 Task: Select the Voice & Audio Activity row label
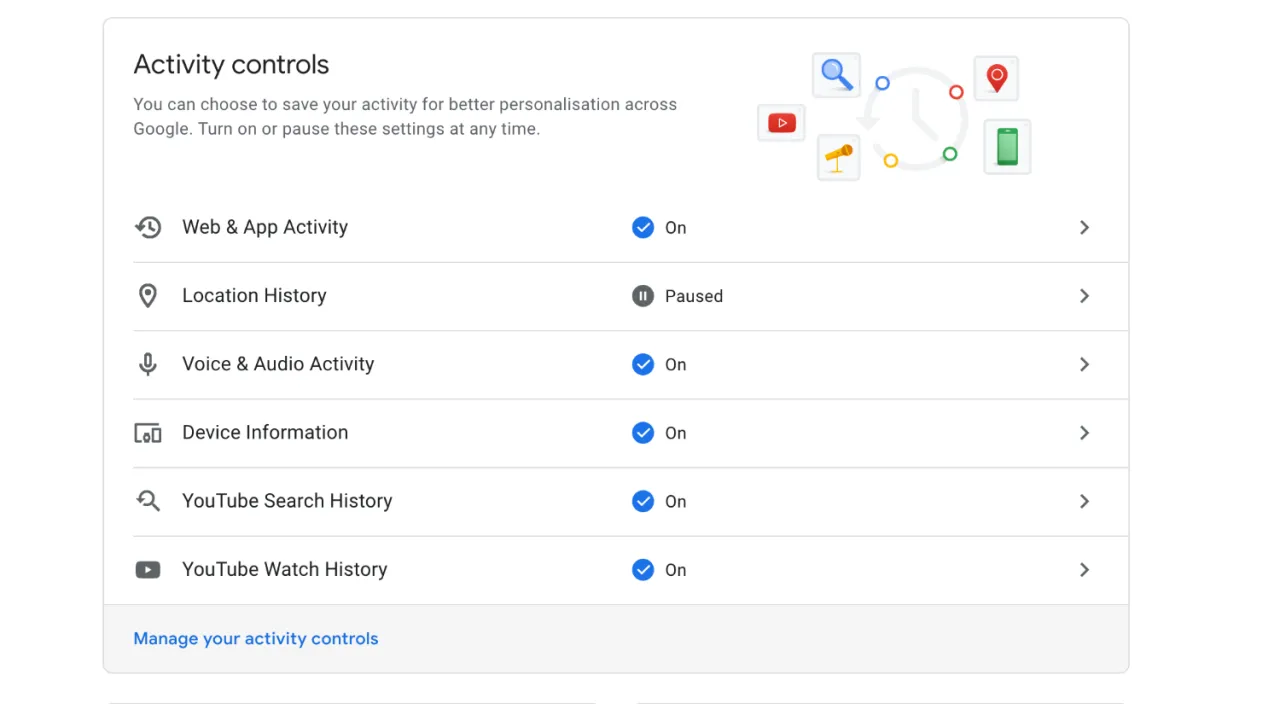pyautogui.click(x=278, y=364)
